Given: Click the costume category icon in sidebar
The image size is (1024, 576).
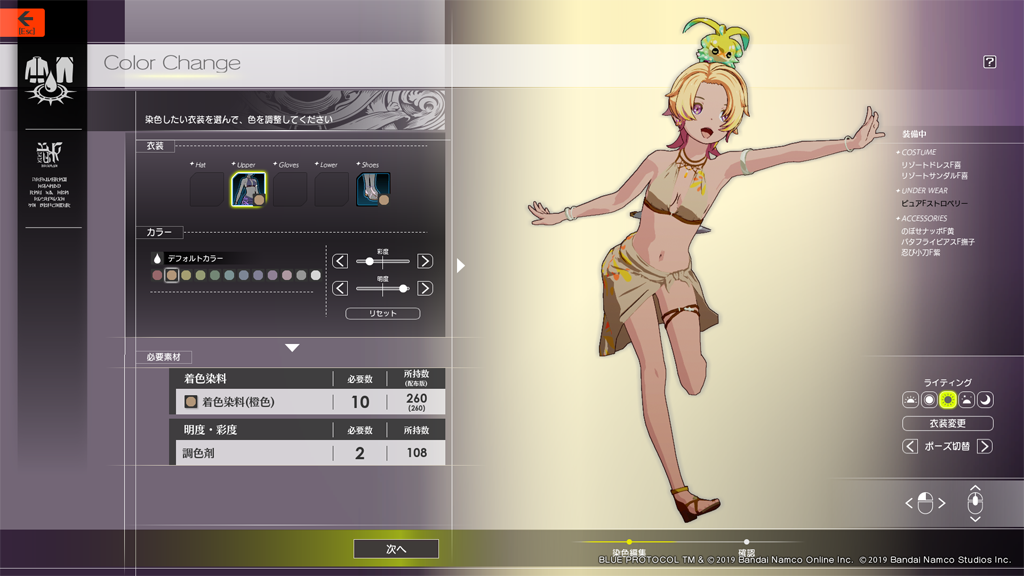Looking at the screenshot, I should (49, 79).
